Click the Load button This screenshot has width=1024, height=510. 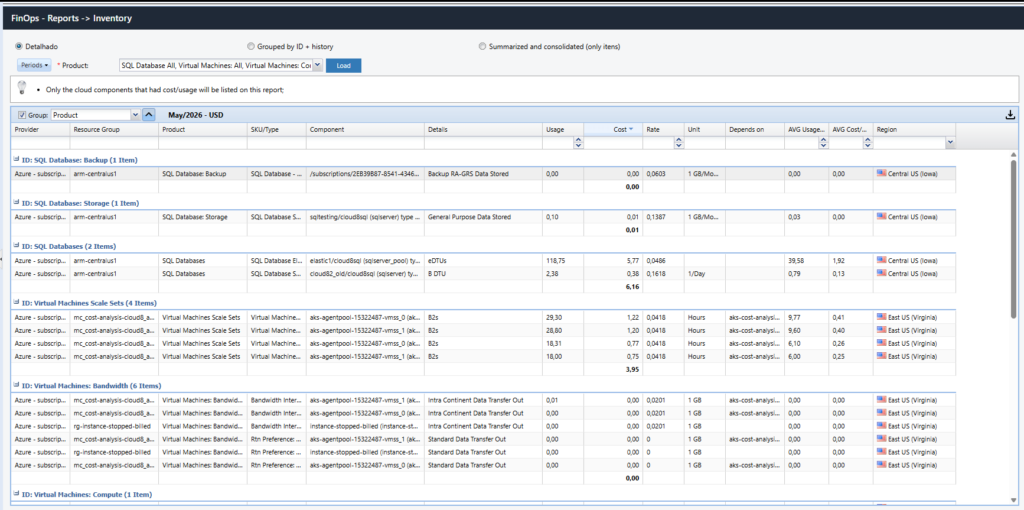343,65
